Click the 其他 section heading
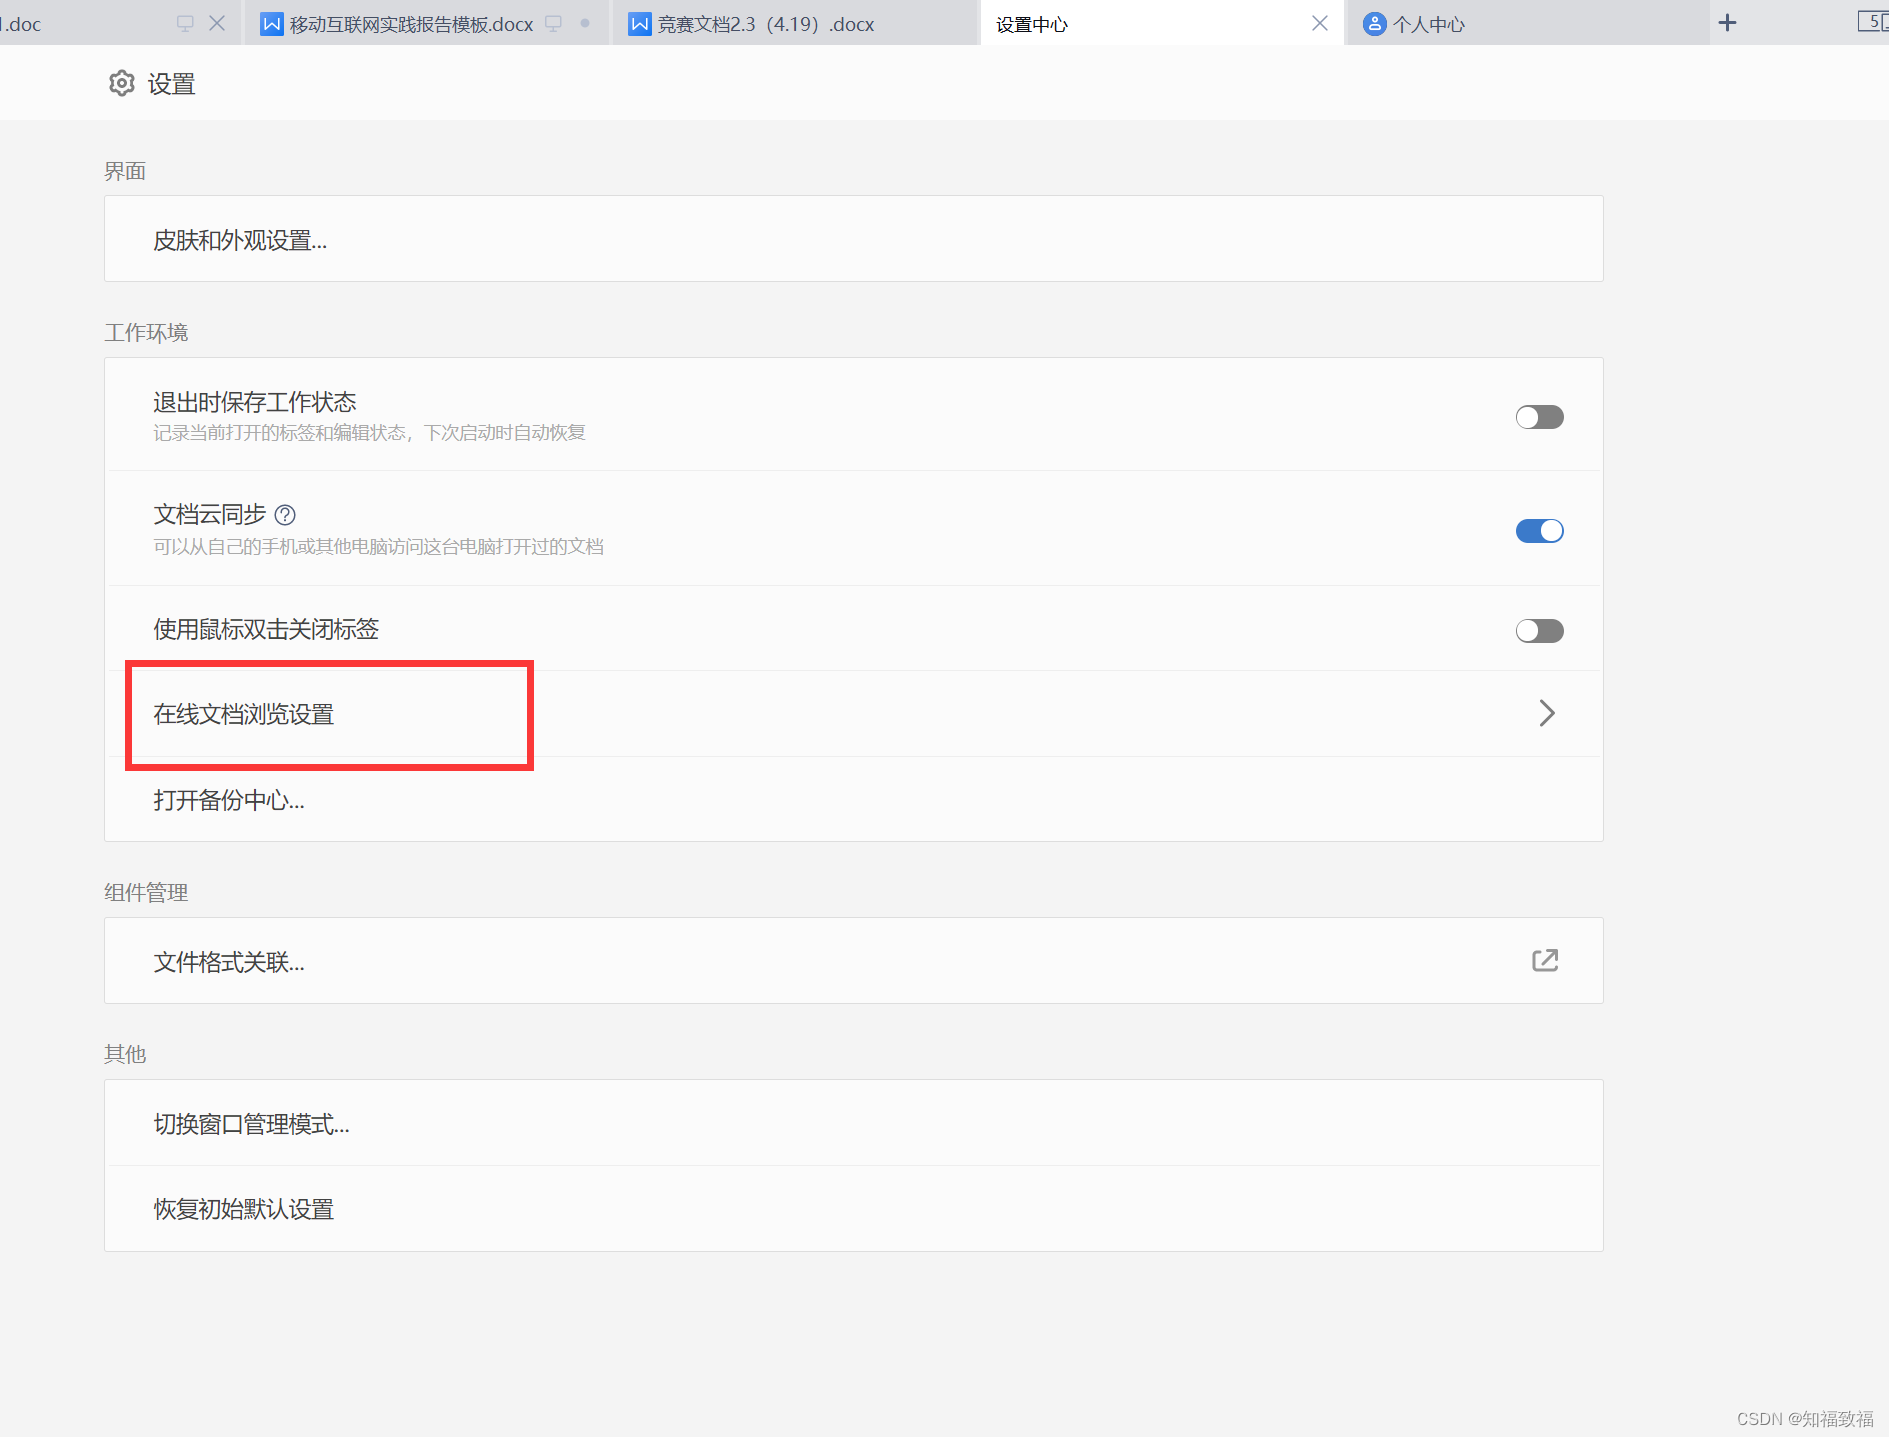Screen dimensions: 1889x1437 pos(125,1054)
